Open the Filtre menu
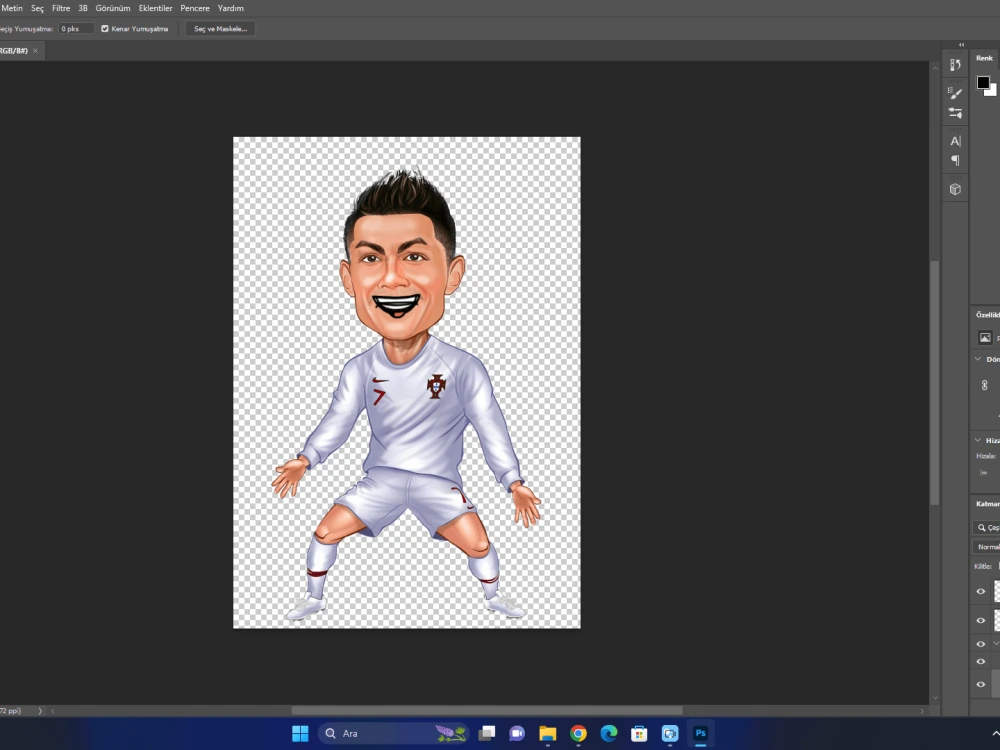 click(x=61, y=8)
